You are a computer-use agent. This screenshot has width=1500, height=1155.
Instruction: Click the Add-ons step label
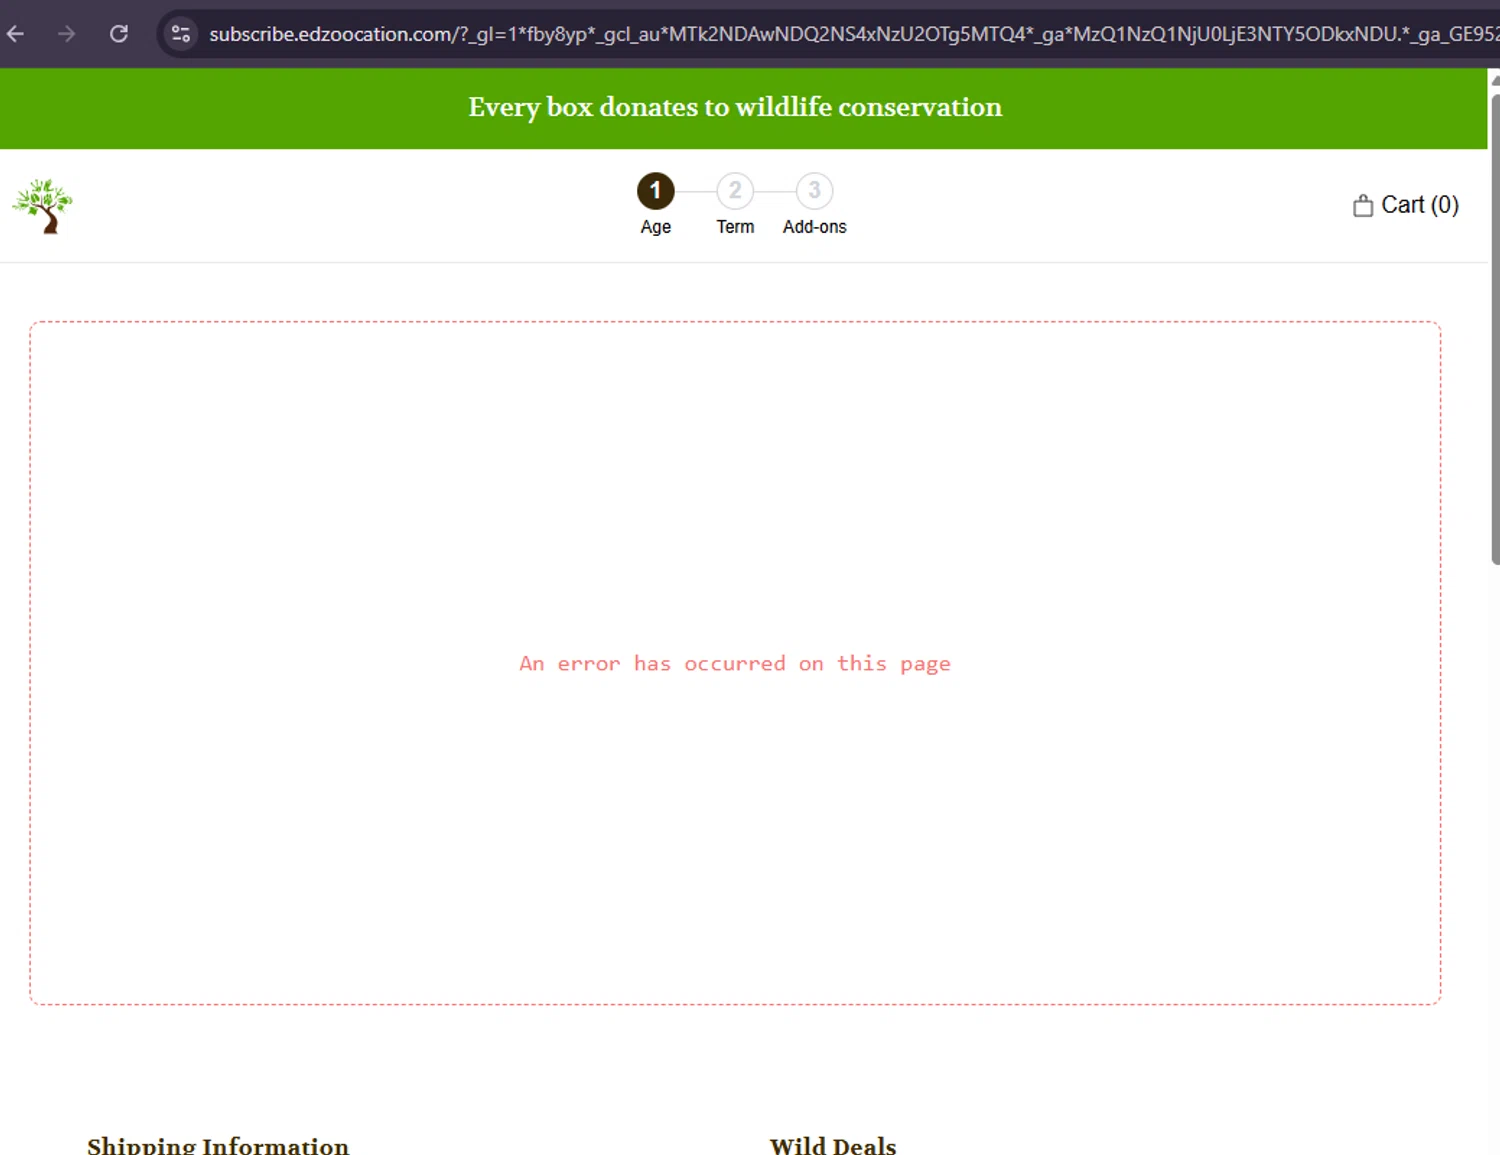(x=814, y=227)
